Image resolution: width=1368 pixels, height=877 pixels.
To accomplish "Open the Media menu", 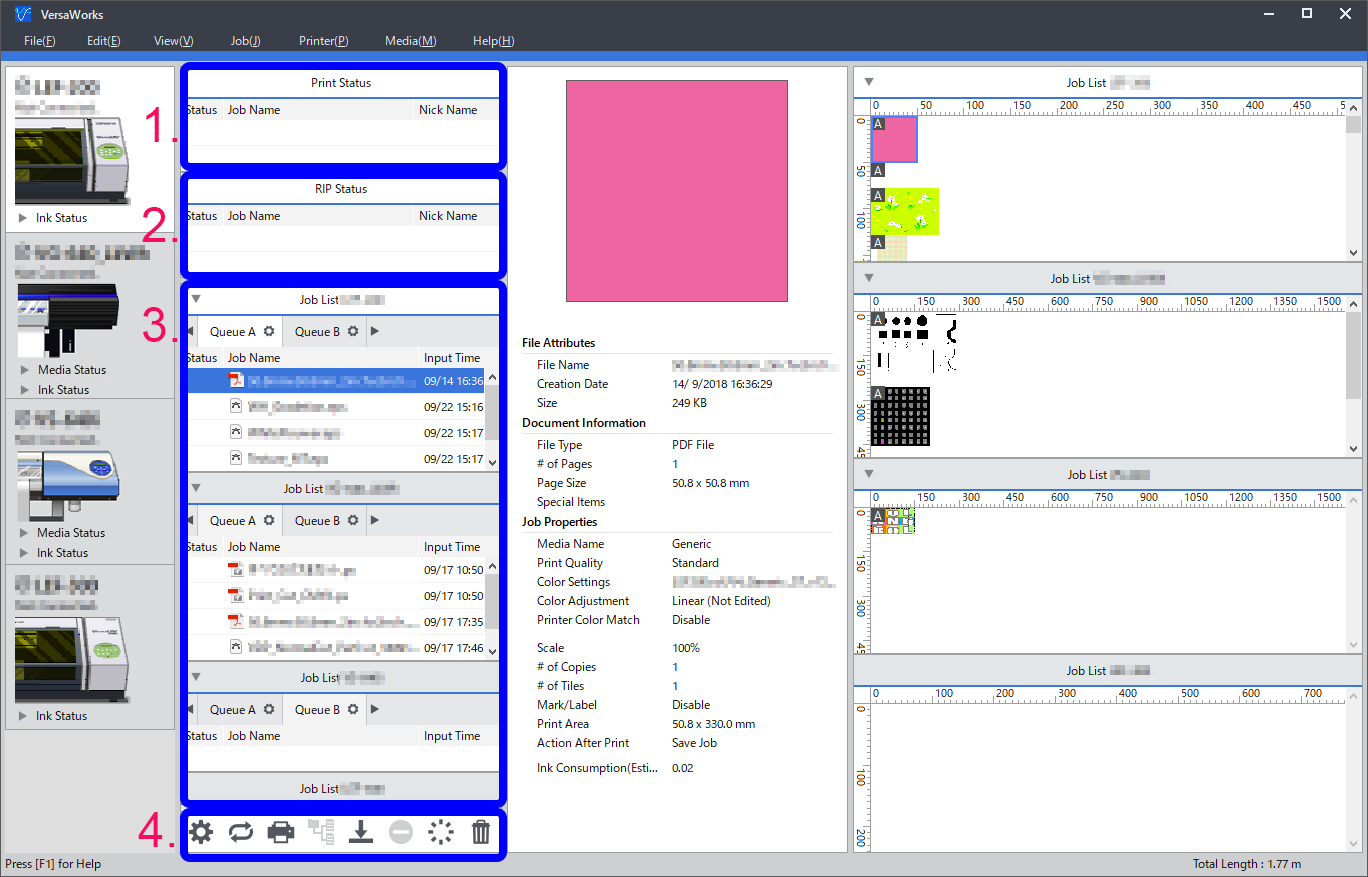I will (x=410, y=41).
